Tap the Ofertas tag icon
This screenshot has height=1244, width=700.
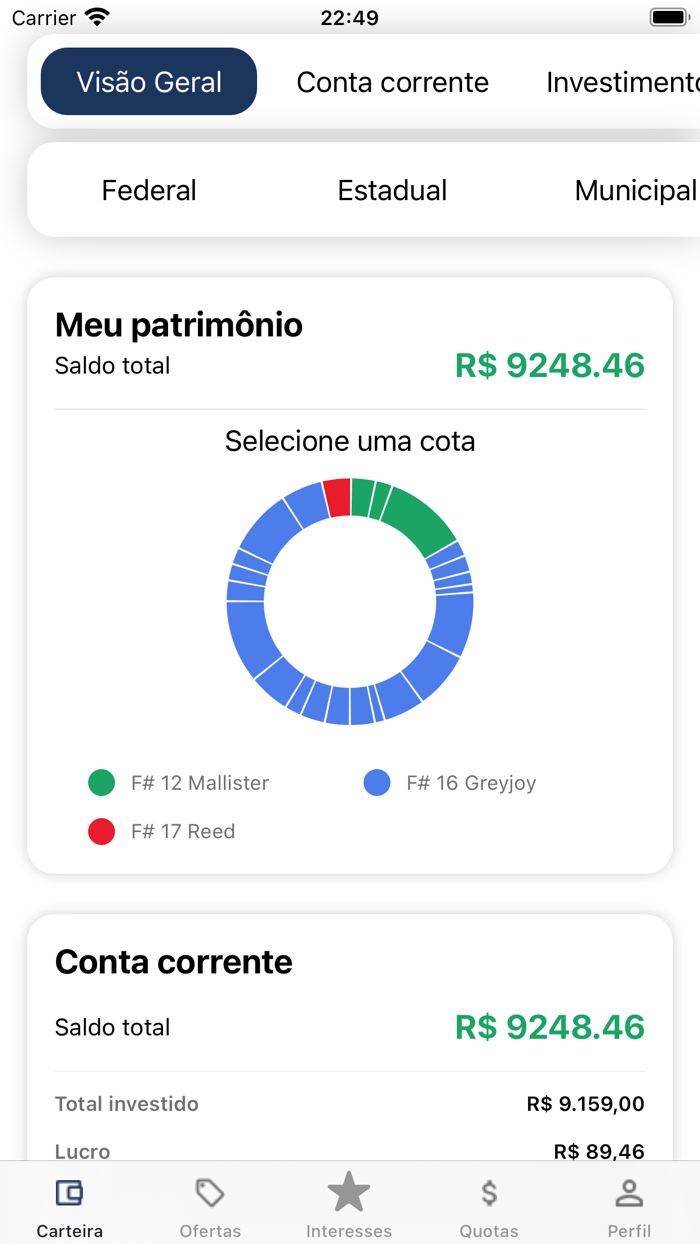(209, 1192)
